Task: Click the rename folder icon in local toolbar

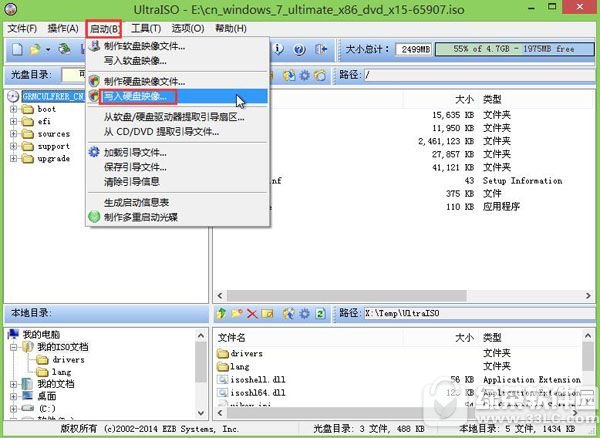Action: click(267, 314)
